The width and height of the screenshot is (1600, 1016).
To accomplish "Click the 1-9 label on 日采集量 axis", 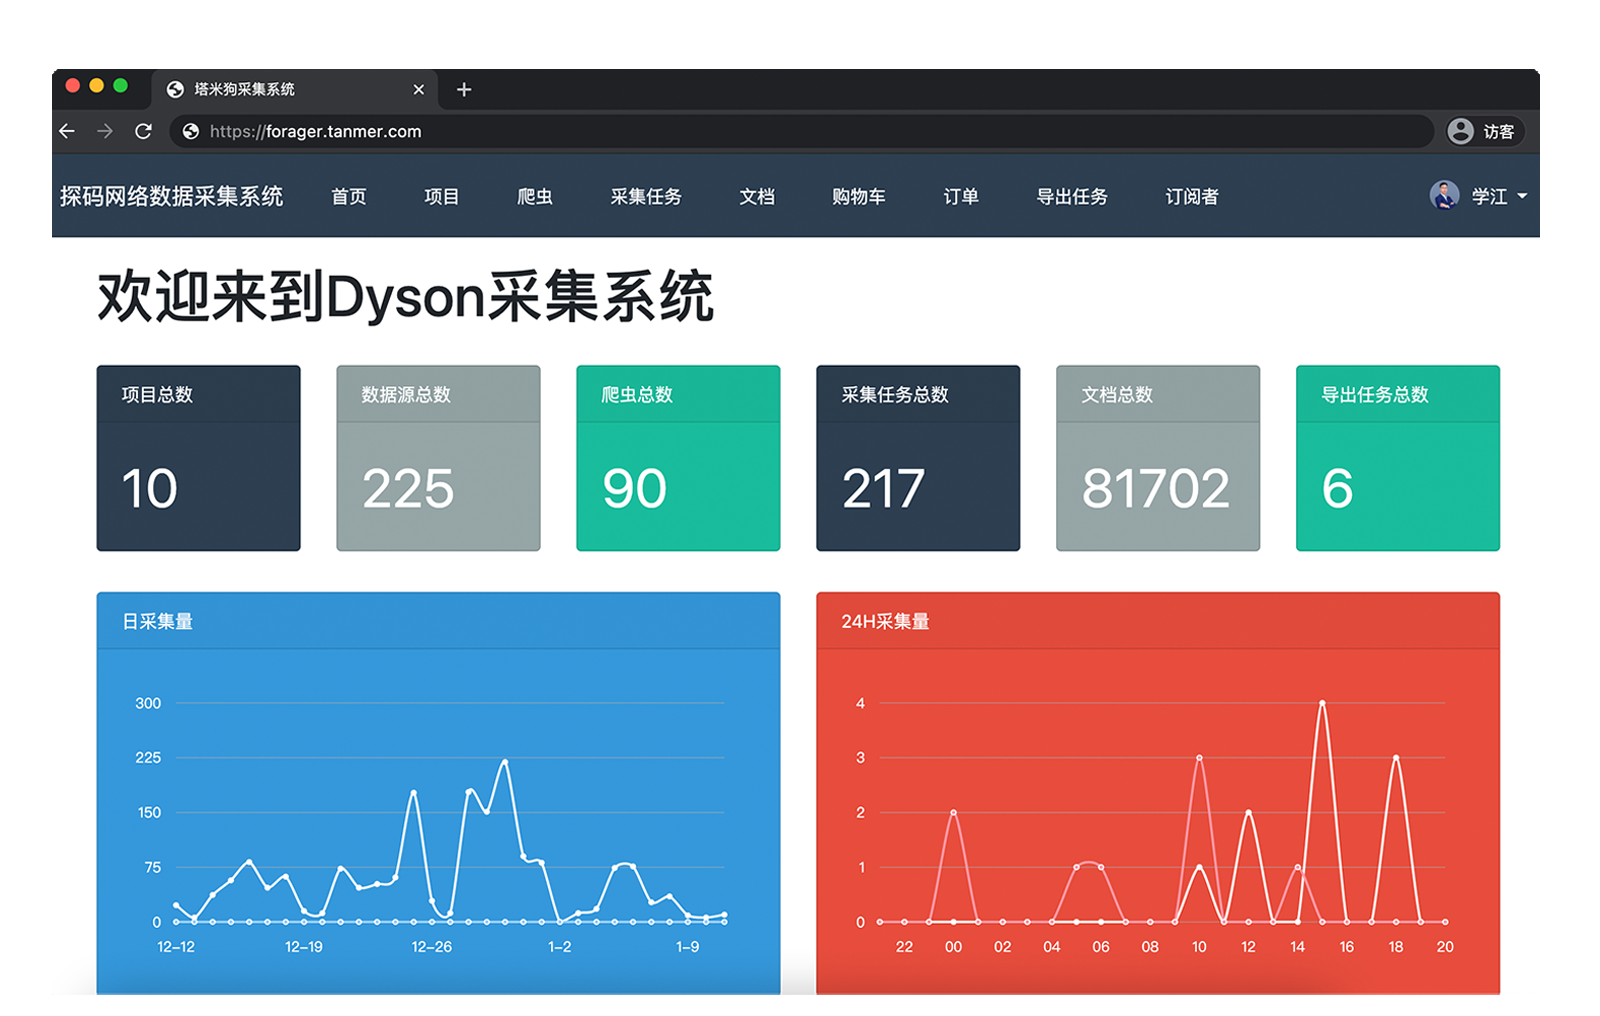I will 688,946.
